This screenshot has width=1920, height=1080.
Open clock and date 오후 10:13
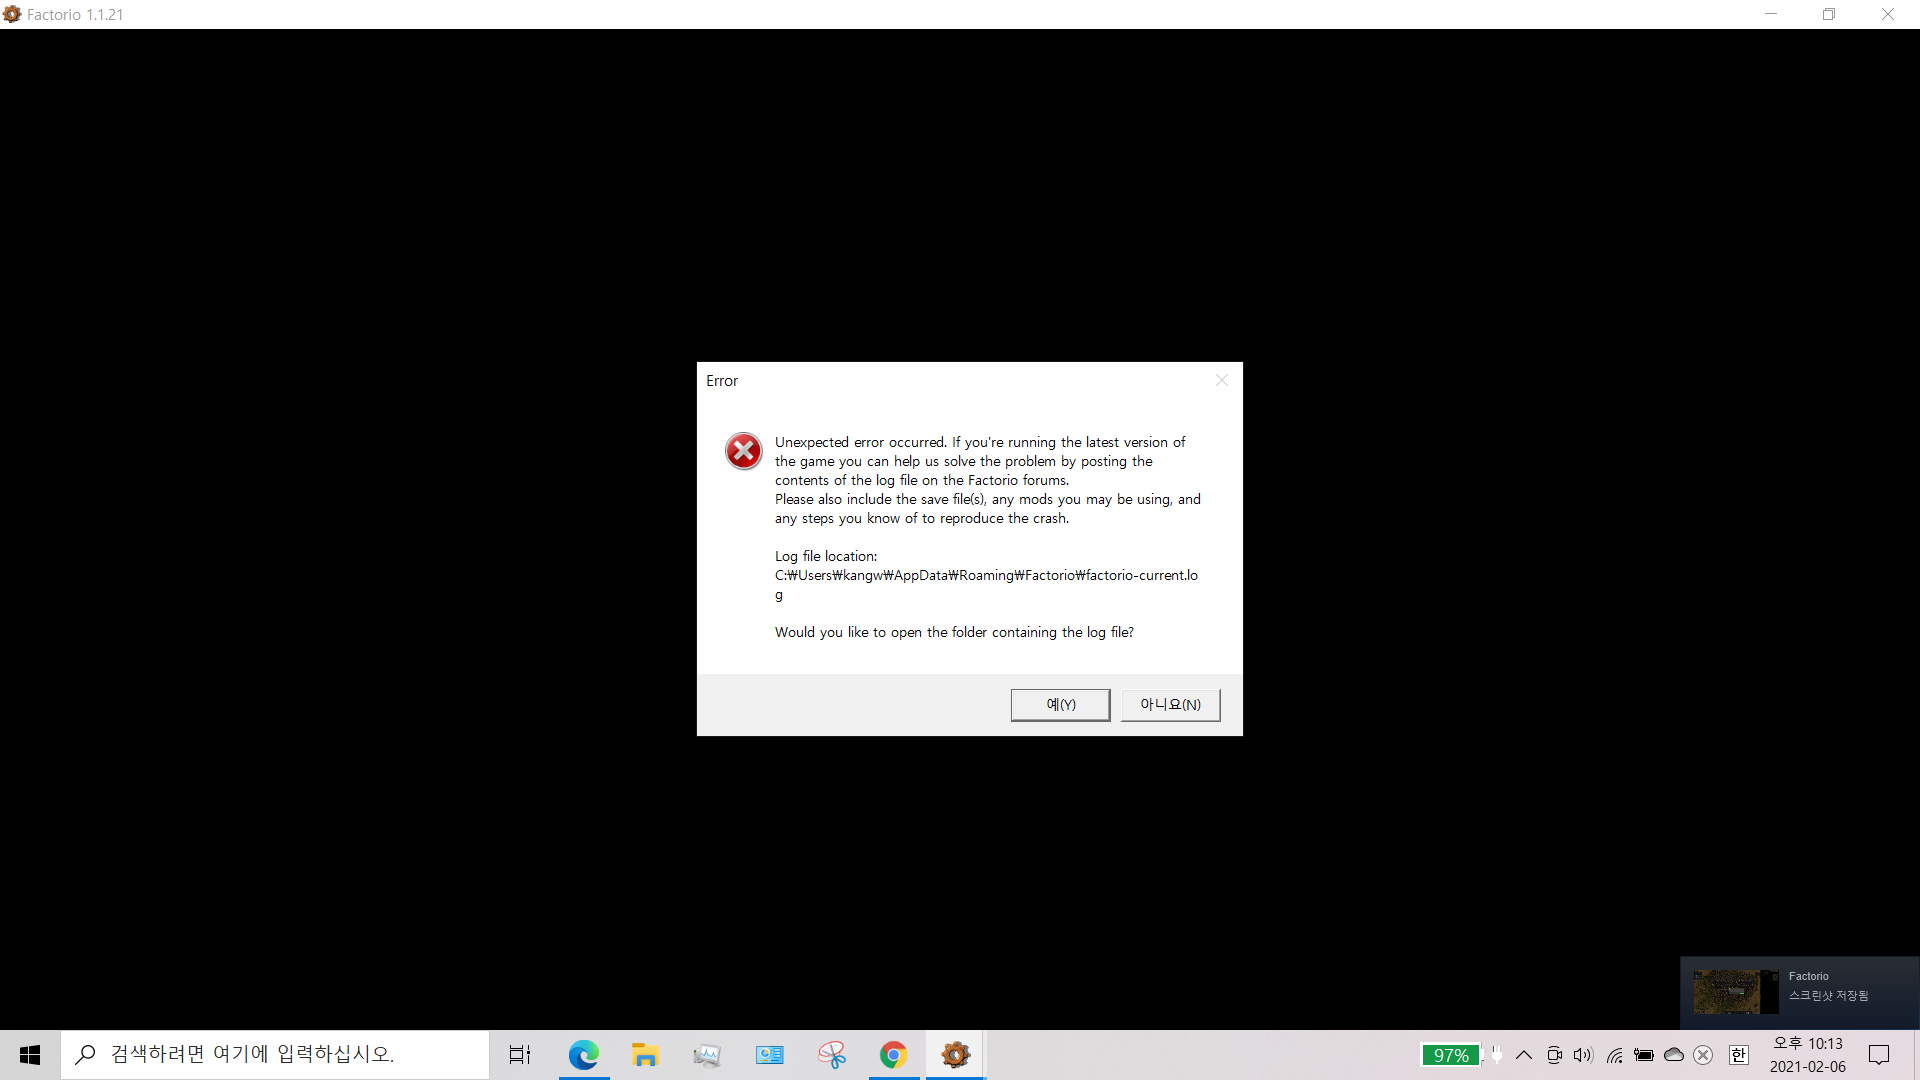(1808, 1055)
